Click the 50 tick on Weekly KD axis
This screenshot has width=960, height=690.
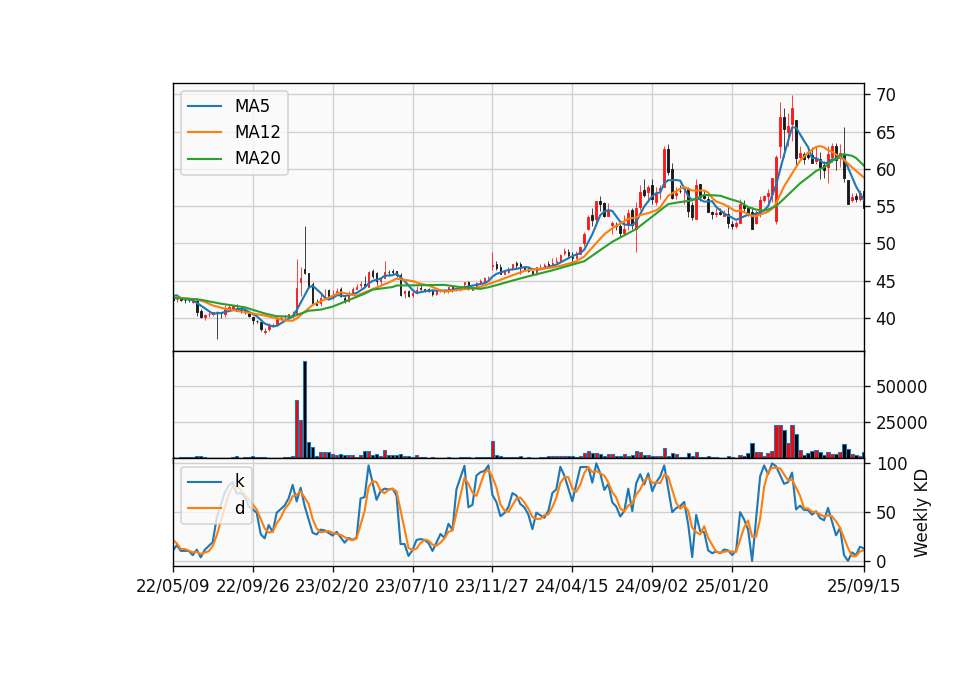[x=885, y=513]
